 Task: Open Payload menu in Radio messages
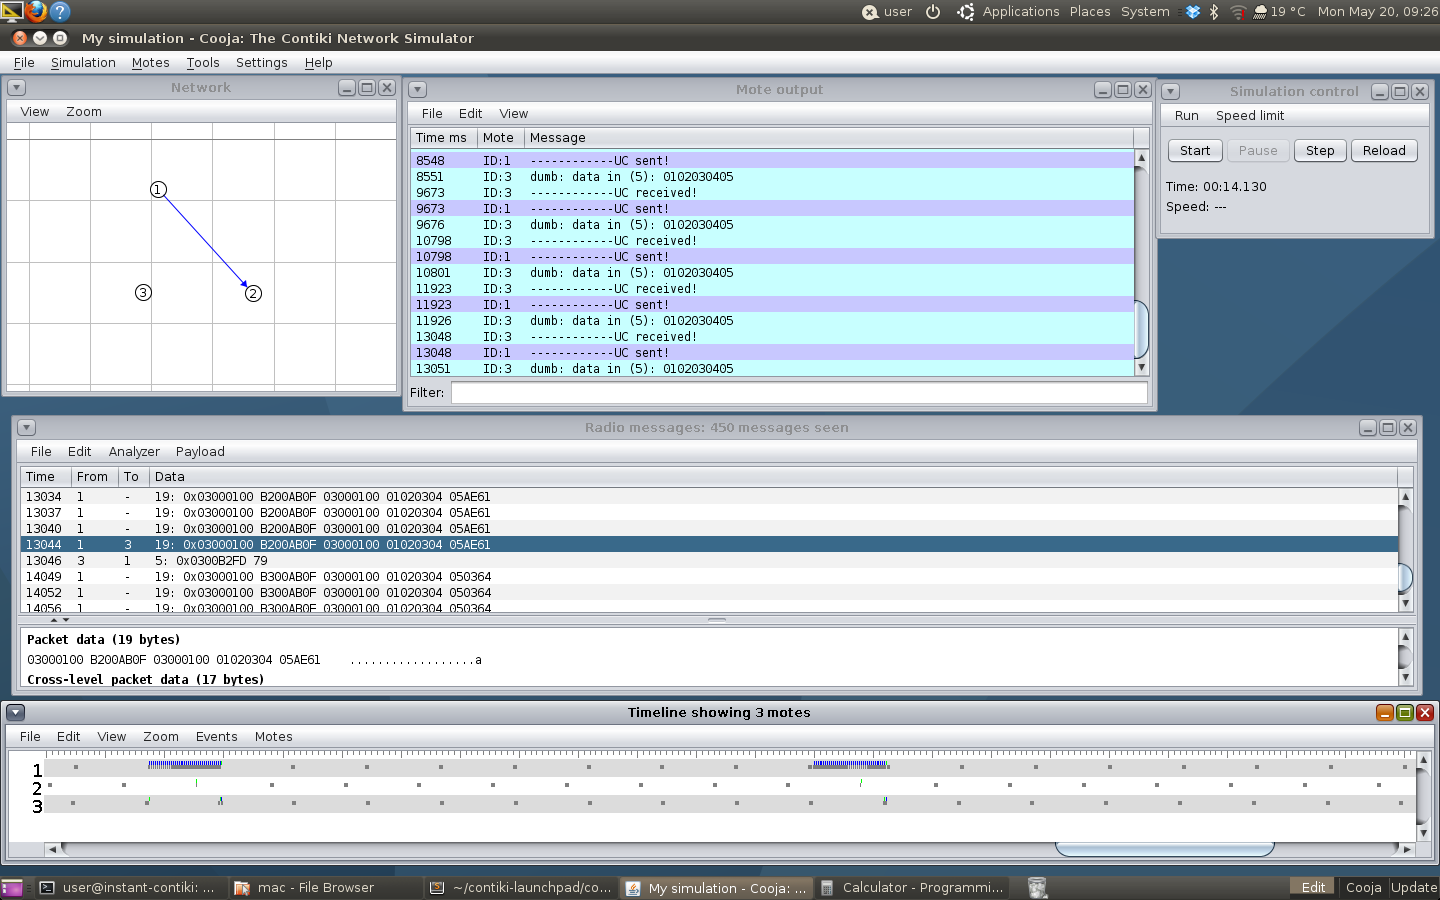tap(200, 452)
